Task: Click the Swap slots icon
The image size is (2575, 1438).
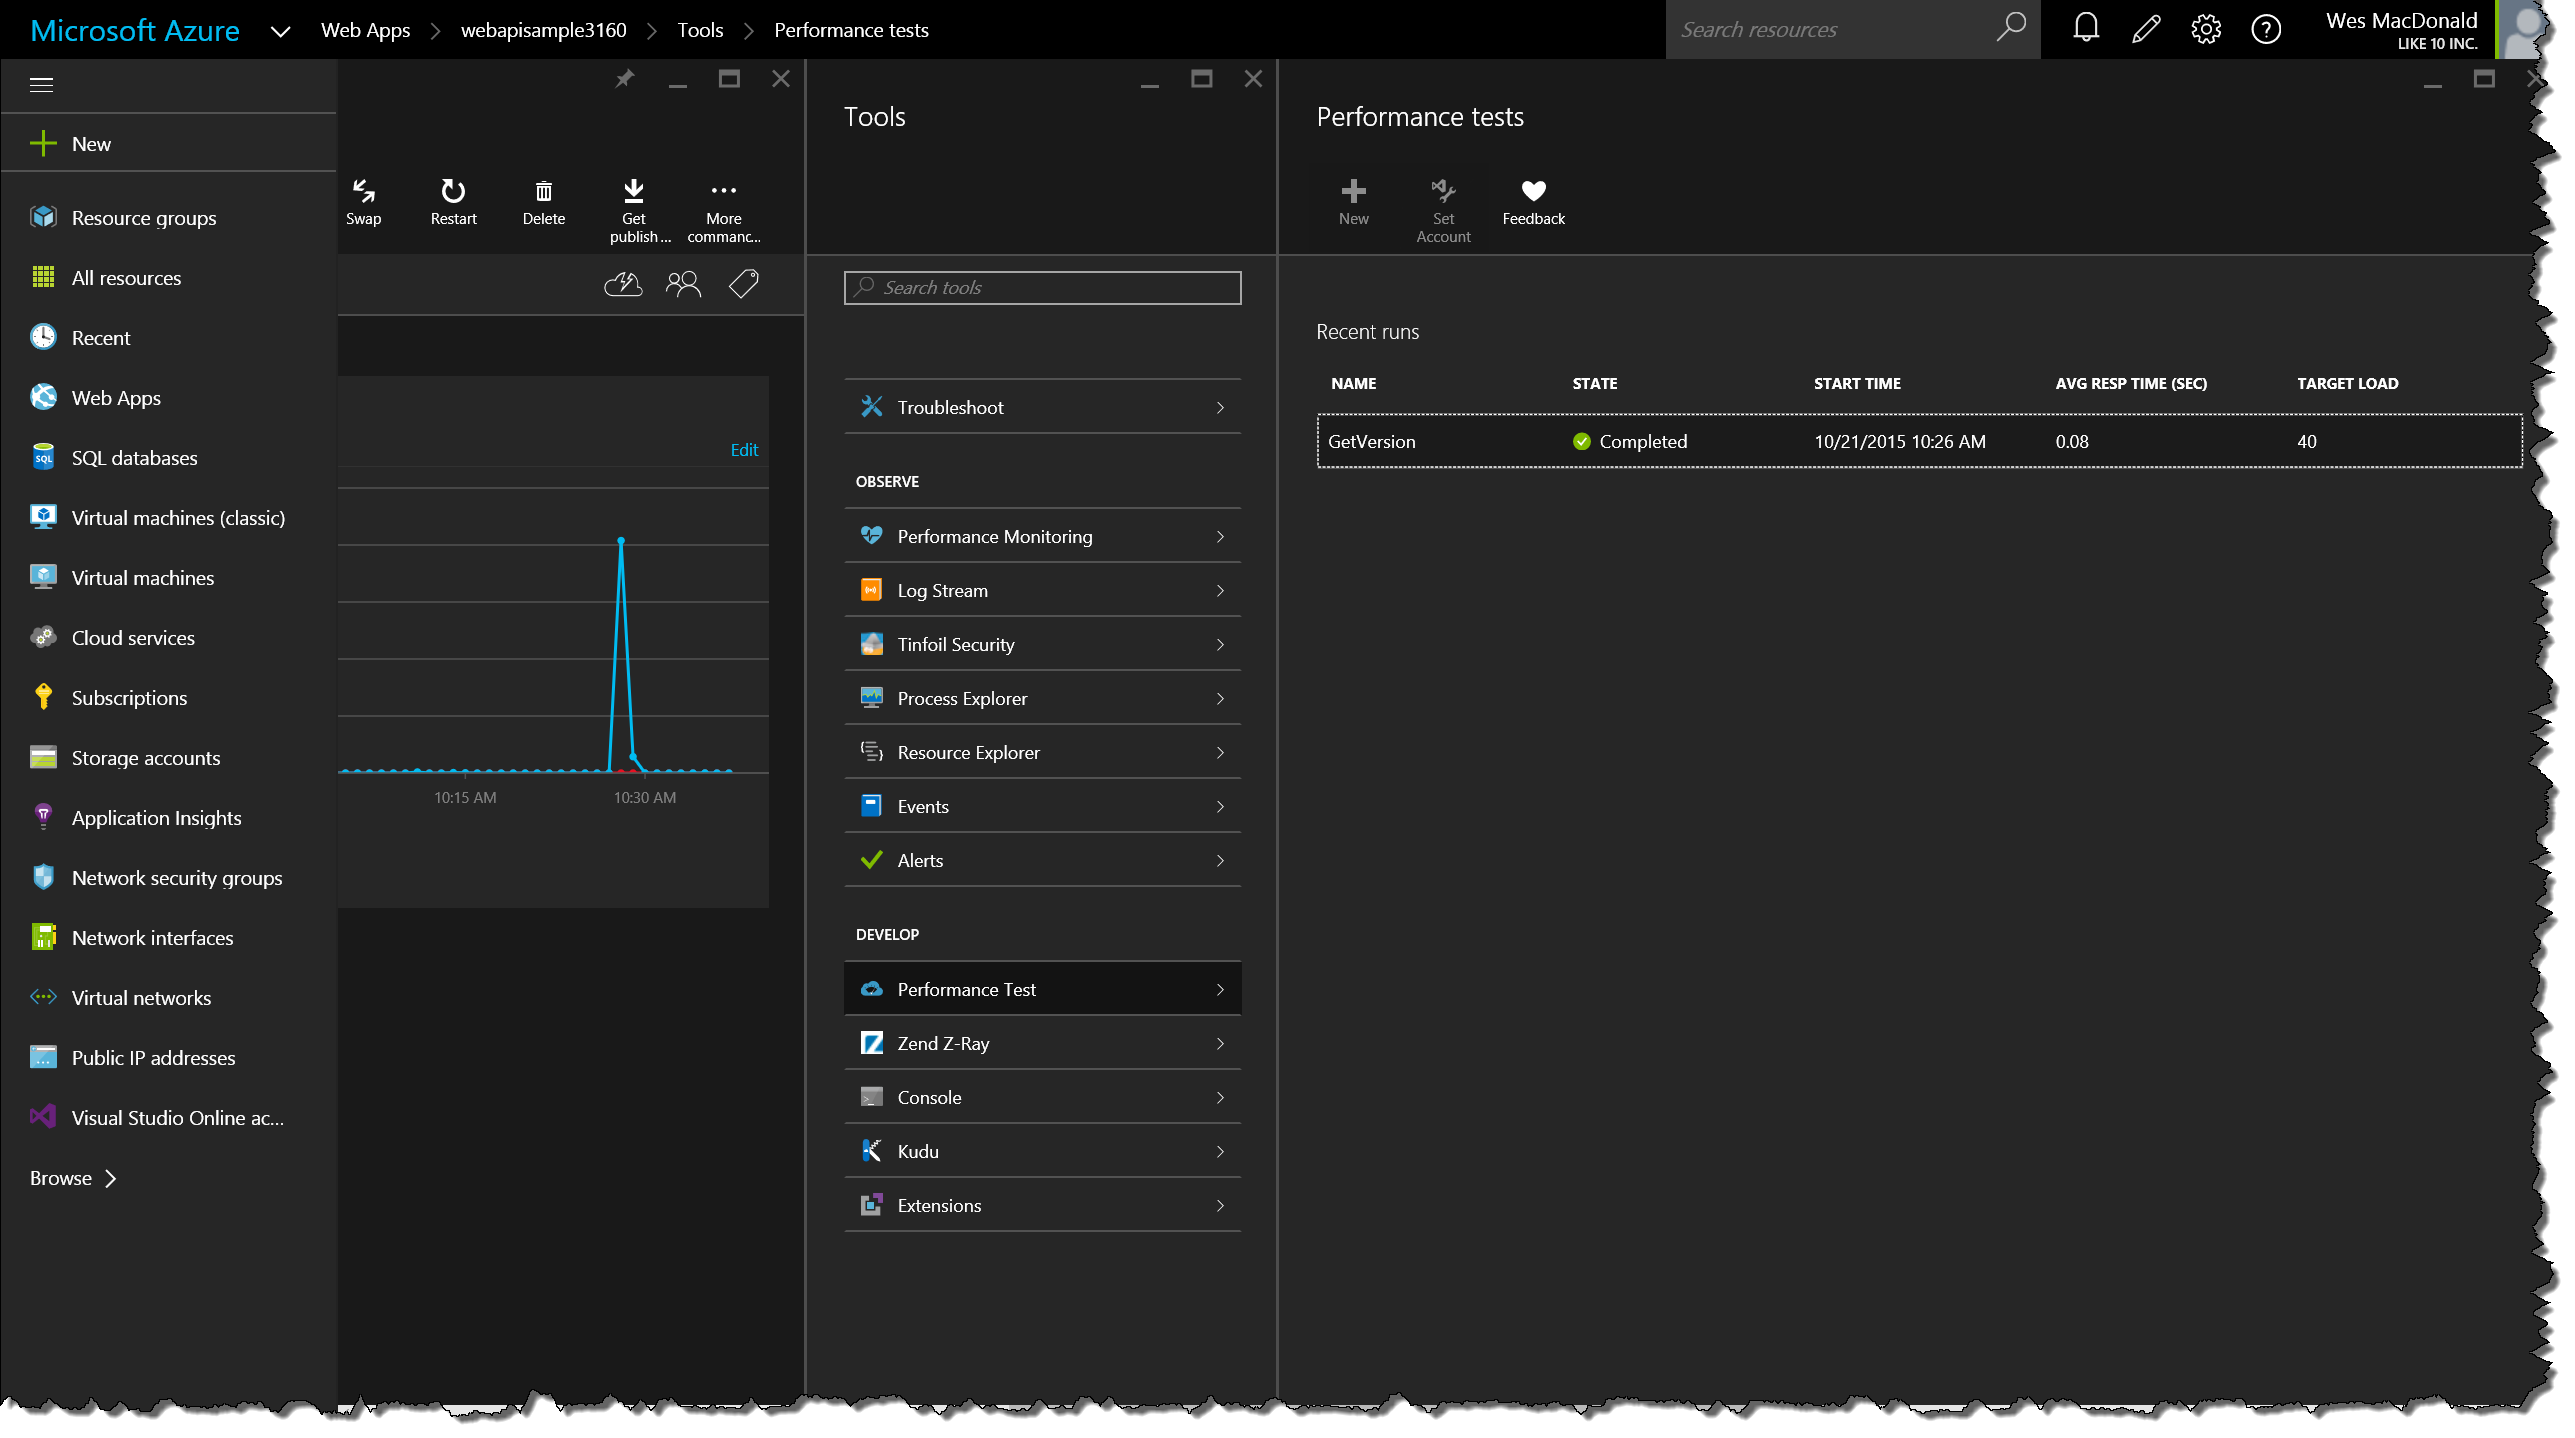Action: pyautogui.click(x=363, y=191)
